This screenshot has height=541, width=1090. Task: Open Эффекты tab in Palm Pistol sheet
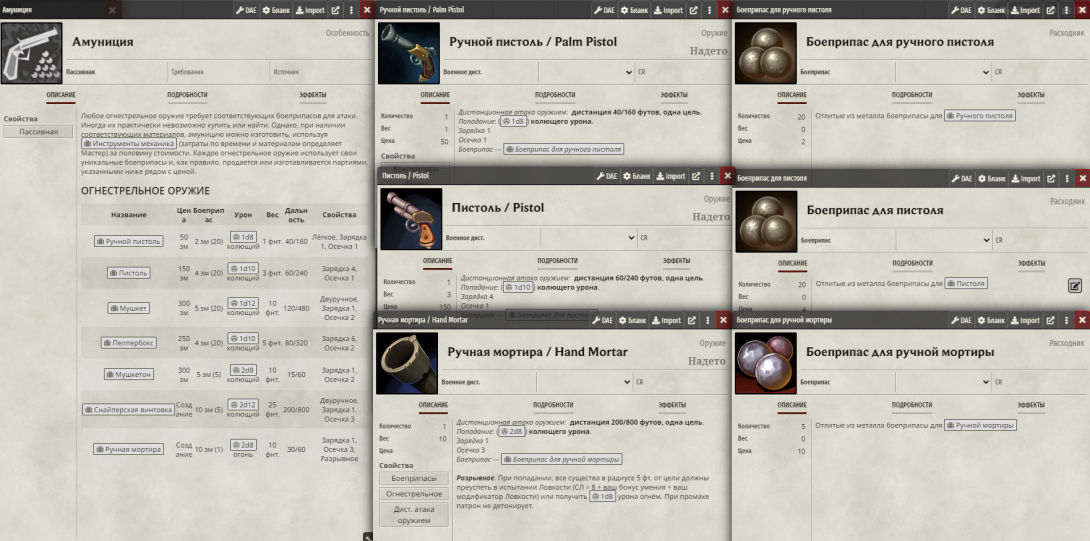[x=674, y=95]
